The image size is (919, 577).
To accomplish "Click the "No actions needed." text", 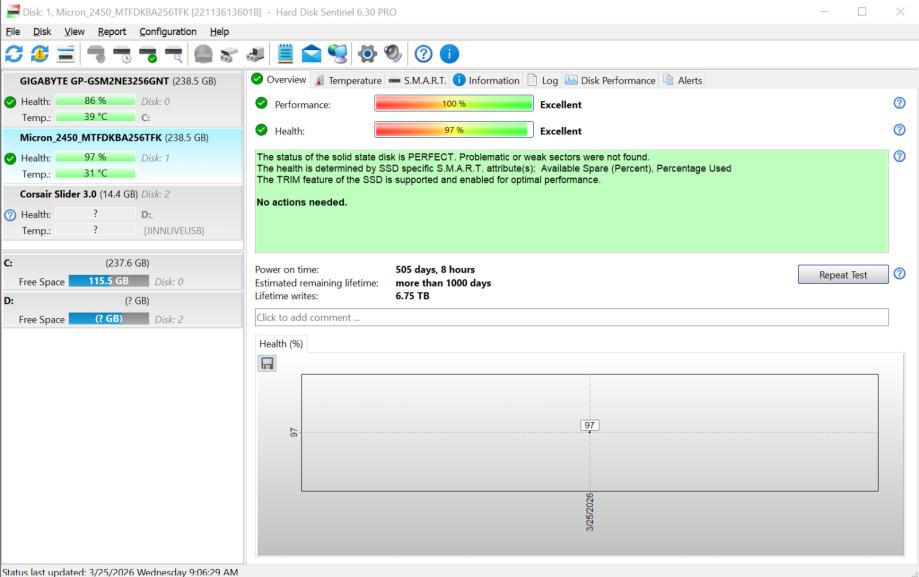I will 302,202.
